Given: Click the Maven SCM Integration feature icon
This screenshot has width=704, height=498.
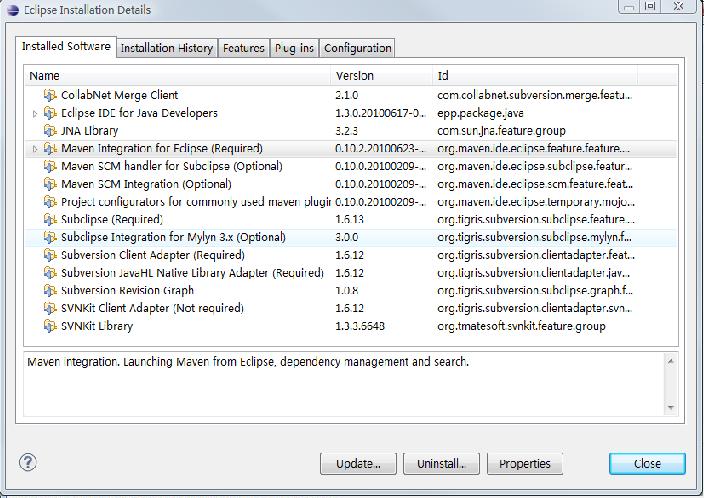Looking at the screenshot, I should pos(50,184).
